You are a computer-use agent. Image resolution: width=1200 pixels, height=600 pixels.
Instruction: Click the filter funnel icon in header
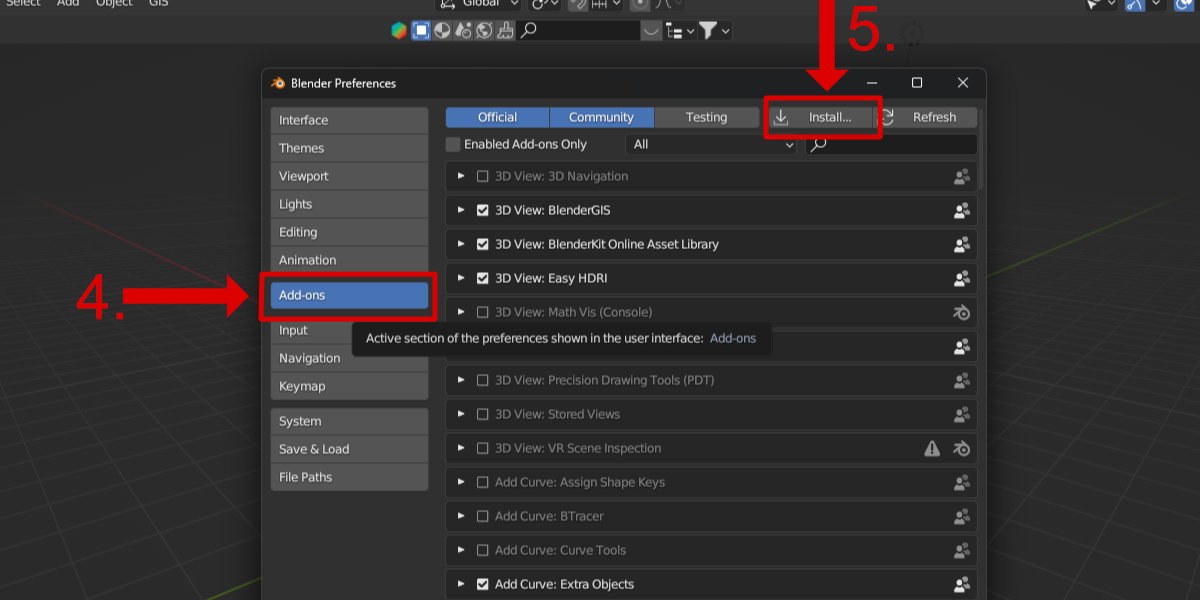708,31
